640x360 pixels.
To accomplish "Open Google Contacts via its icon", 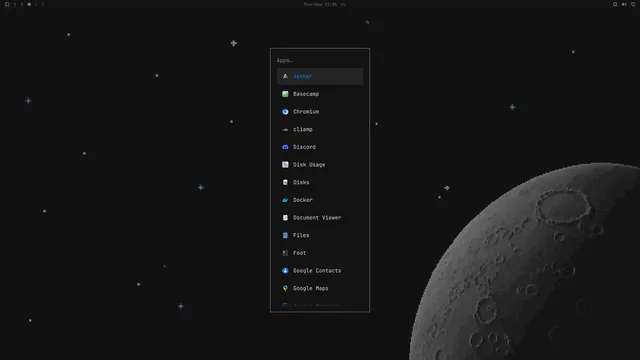I will click(285, 271).
